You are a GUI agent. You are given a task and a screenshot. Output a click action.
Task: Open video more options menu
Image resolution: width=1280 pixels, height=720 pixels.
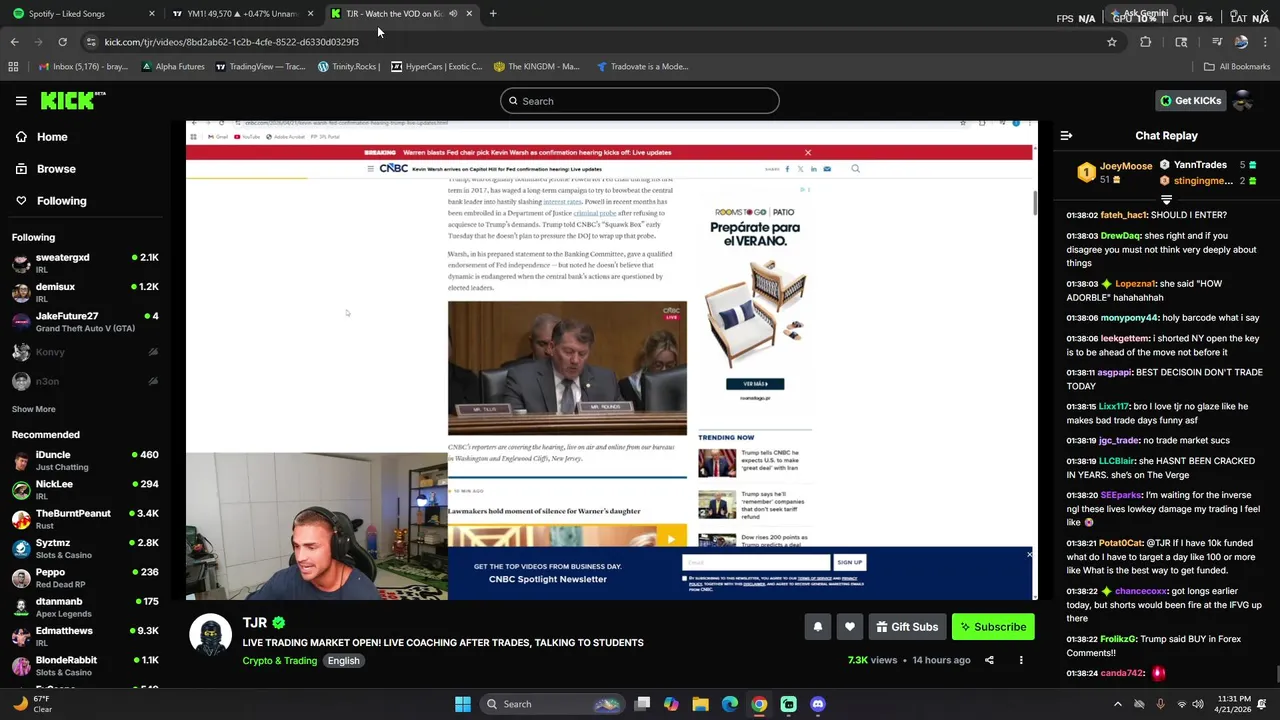(x=1021, y=660)
